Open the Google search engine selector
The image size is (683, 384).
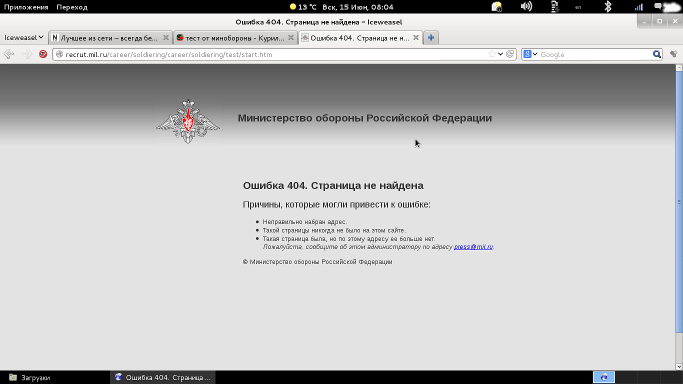[530, 54]
